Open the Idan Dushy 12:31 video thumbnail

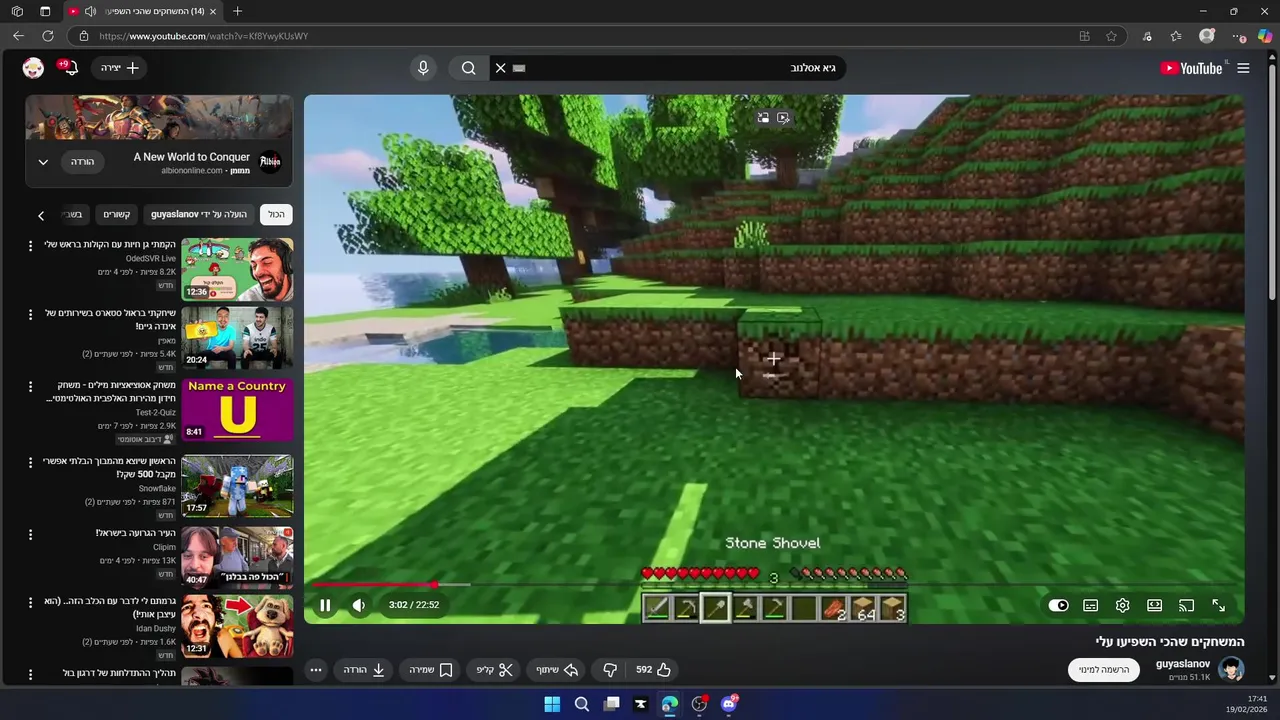point(237,627)
